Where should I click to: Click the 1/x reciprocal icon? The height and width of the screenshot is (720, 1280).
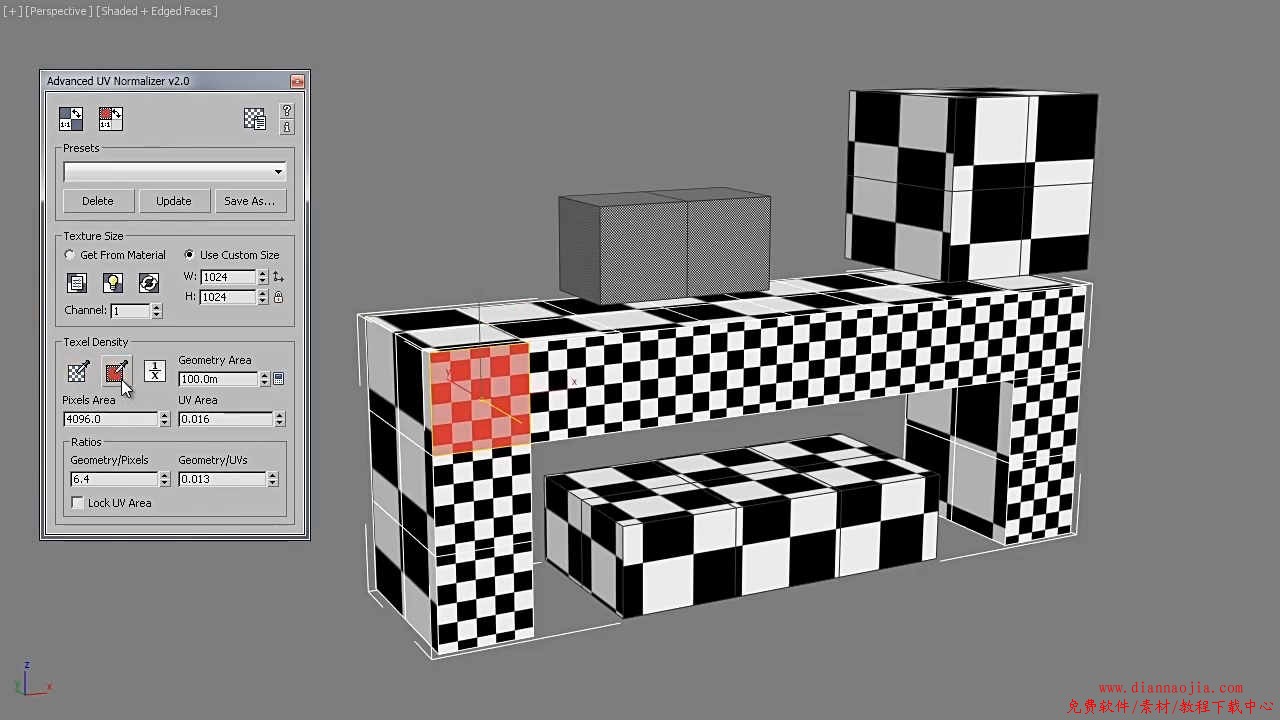(x=155, y=371)
